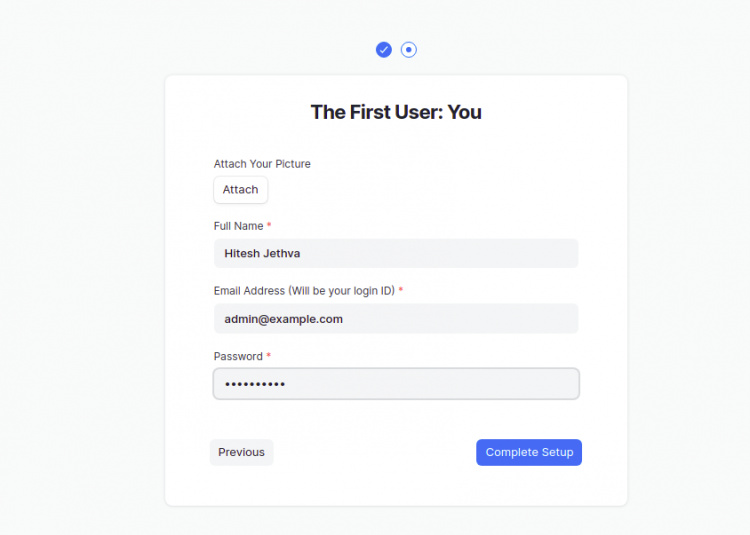
Task: Click the red asterisk beside Full Name
Action: (269, 226)
